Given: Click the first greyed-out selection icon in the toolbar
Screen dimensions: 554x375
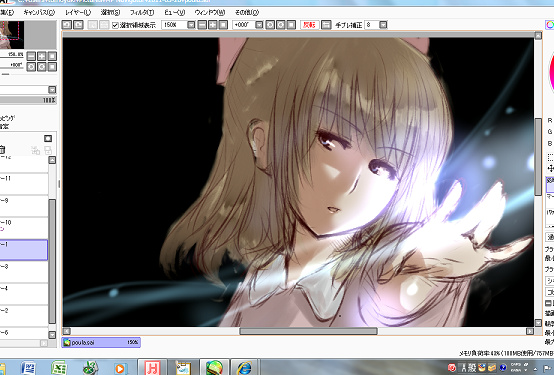Looking at the screenshot, I should click(93, 25).
